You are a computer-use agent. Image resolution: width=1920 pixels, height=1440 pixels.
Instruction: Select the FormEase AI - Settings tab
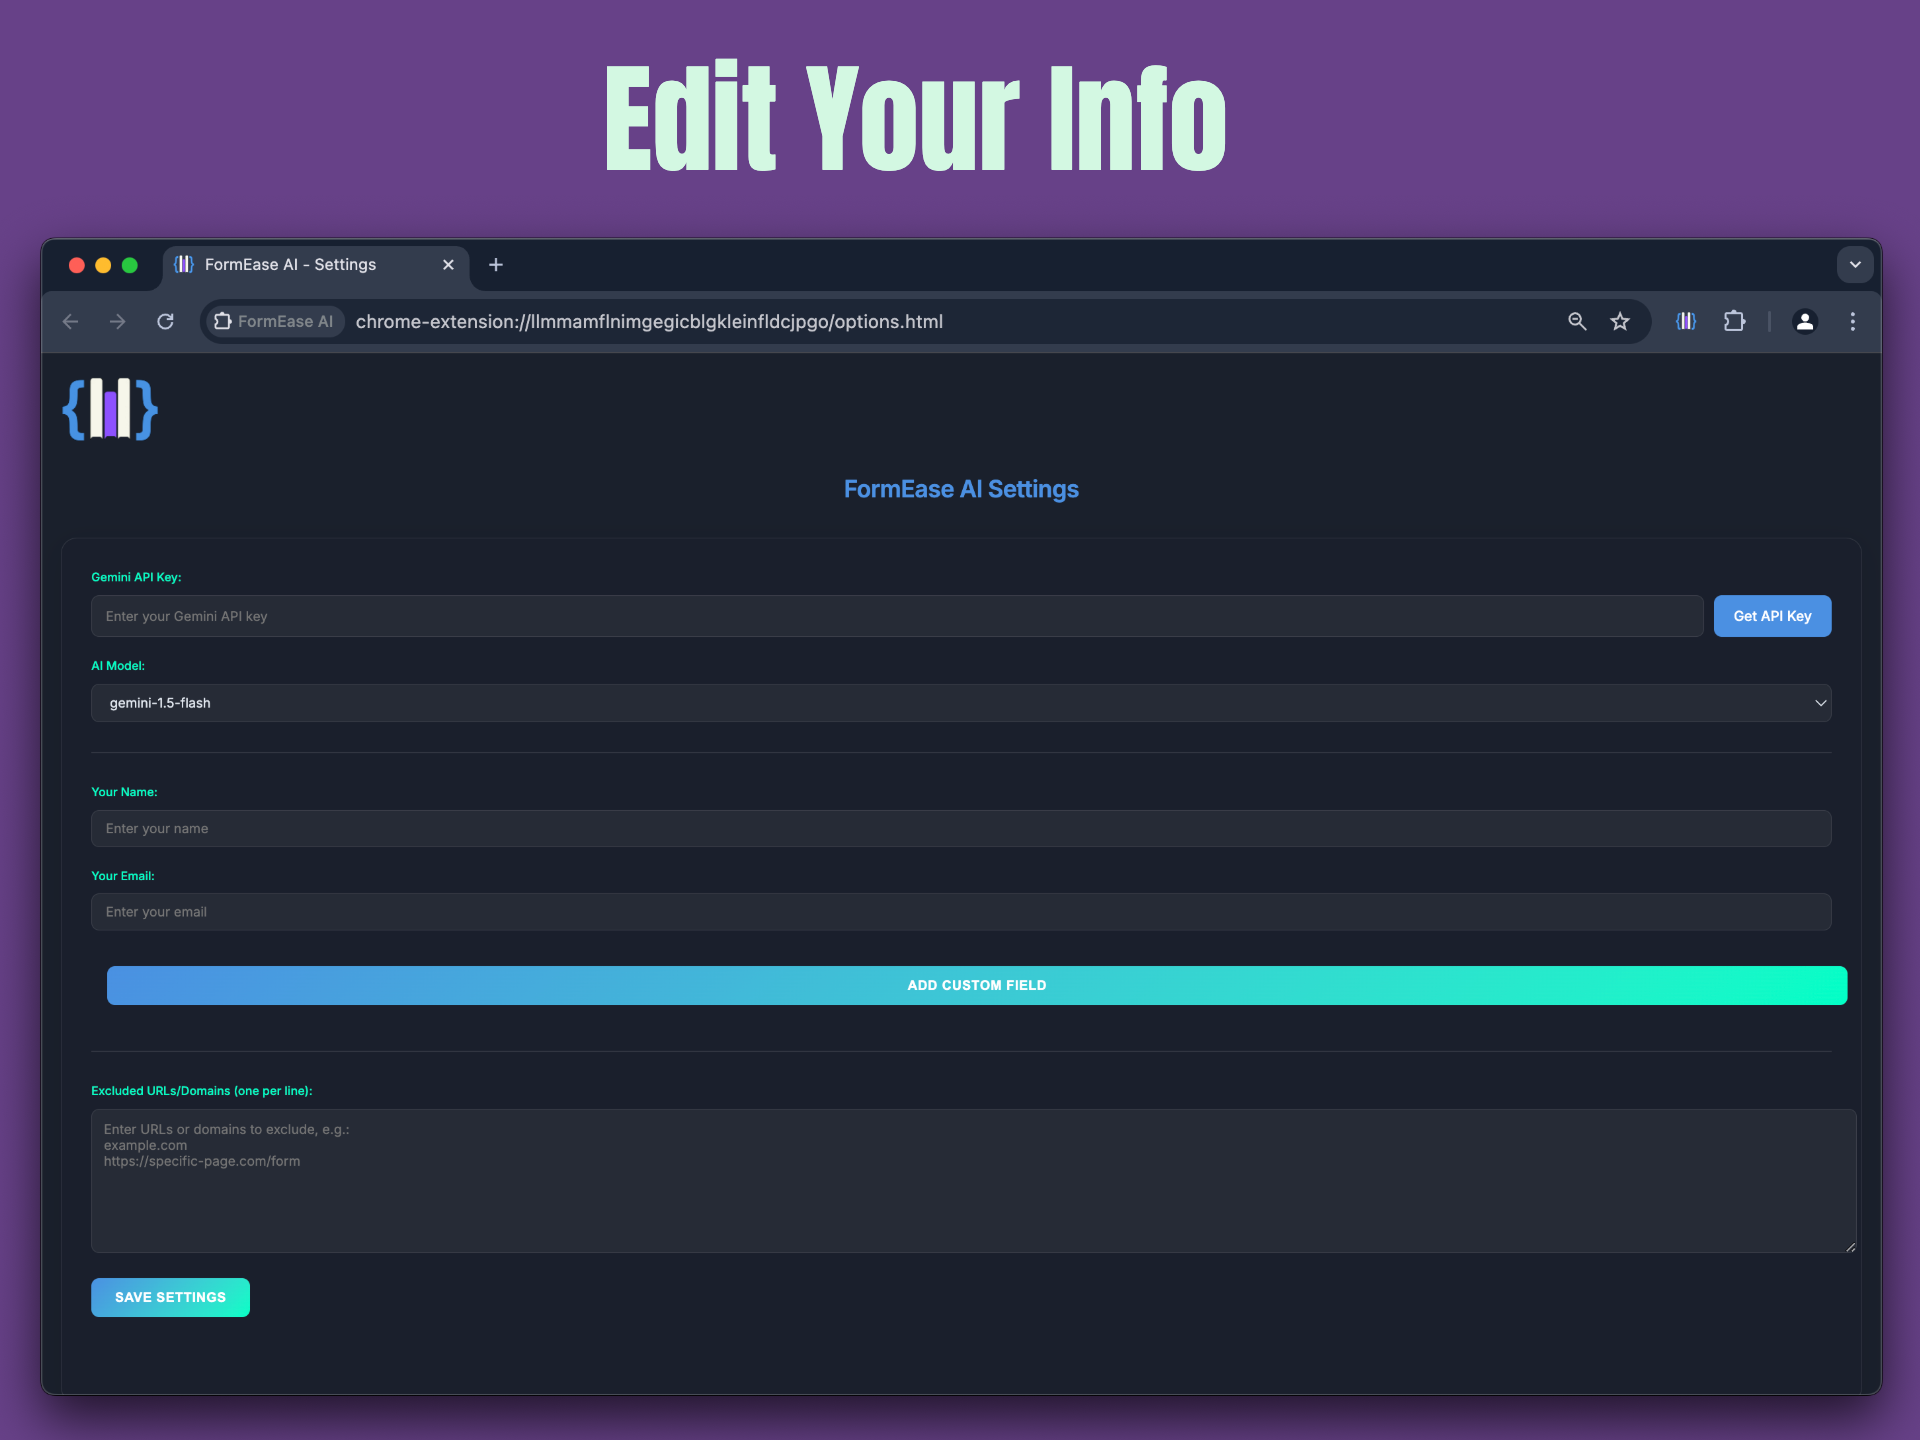click(x=315, y=265)
